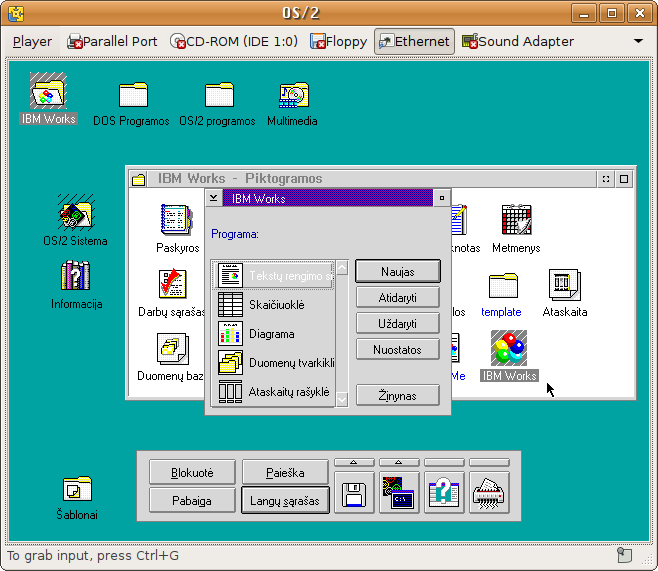Open the Player menu
The width and height of the screenshot is (658, 571).
pos(32,42)
